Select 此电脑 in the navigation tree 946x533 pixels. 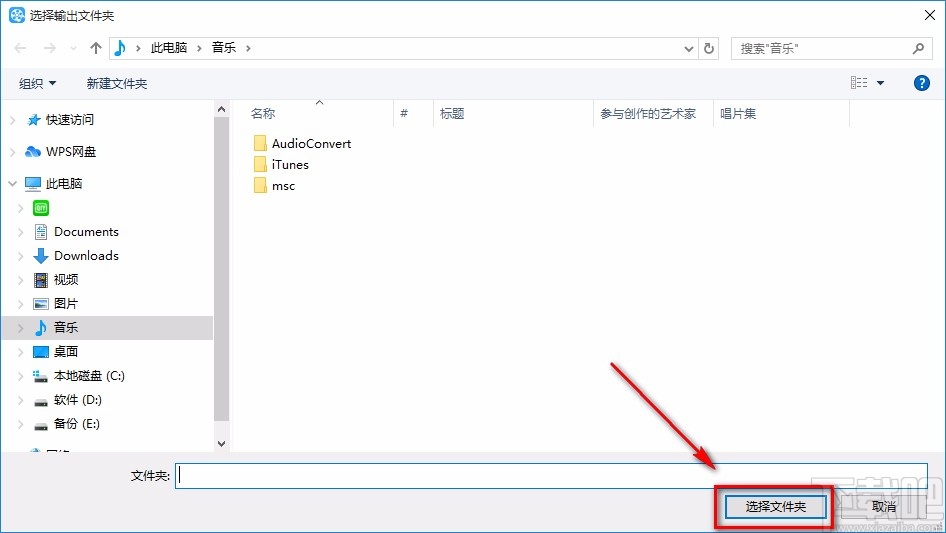tap(63, 184)
